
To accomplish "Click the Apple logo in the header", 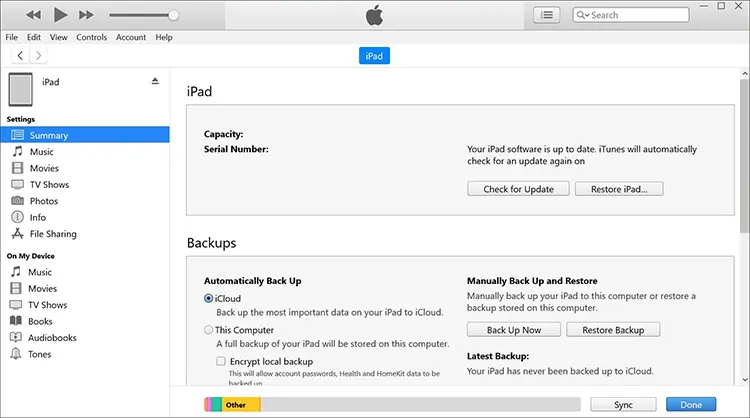I will point(375,15).
